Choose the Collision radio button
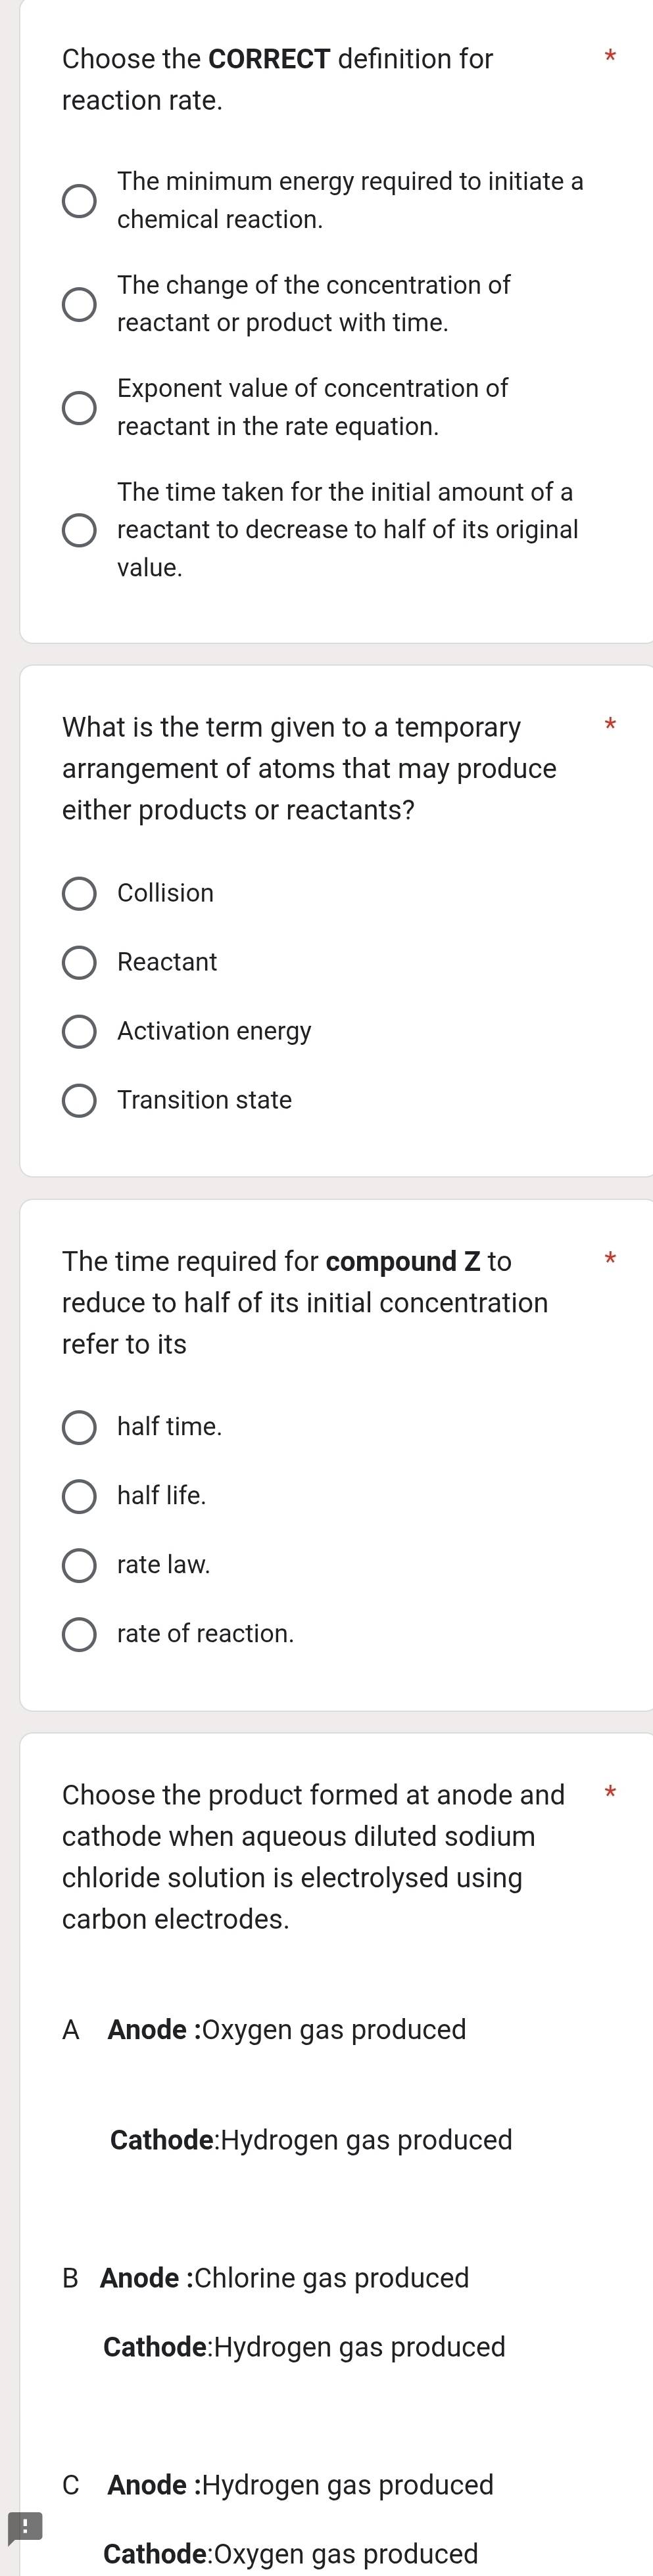 pyautogui.click(x=80, y=893)
